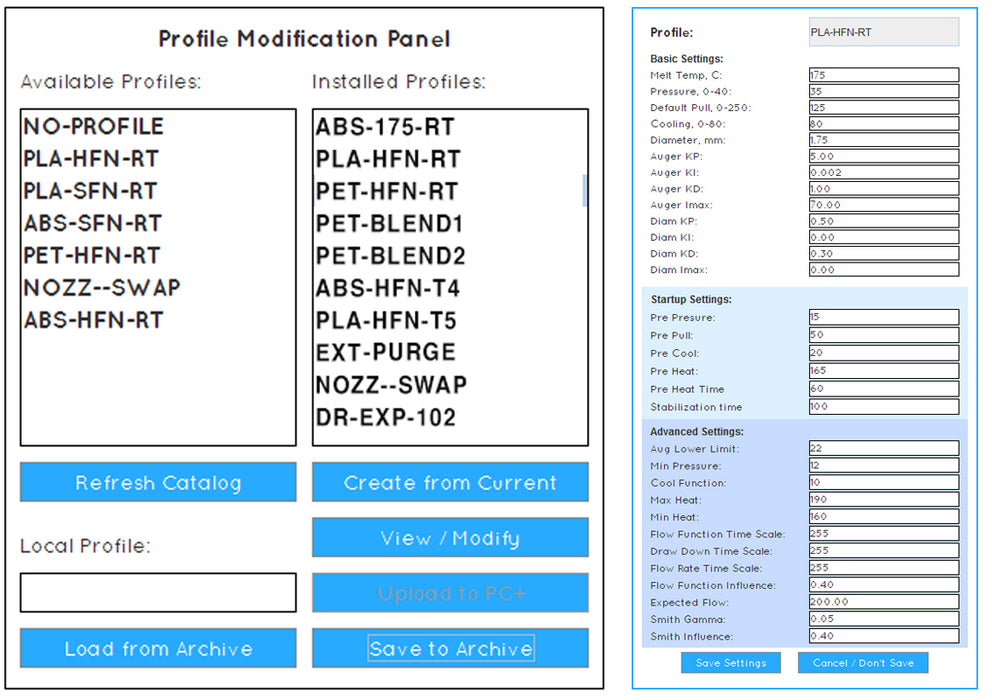992x700 pixels.
Task: Click the Refresh Catalog button
Action: [x=158, y=483]
